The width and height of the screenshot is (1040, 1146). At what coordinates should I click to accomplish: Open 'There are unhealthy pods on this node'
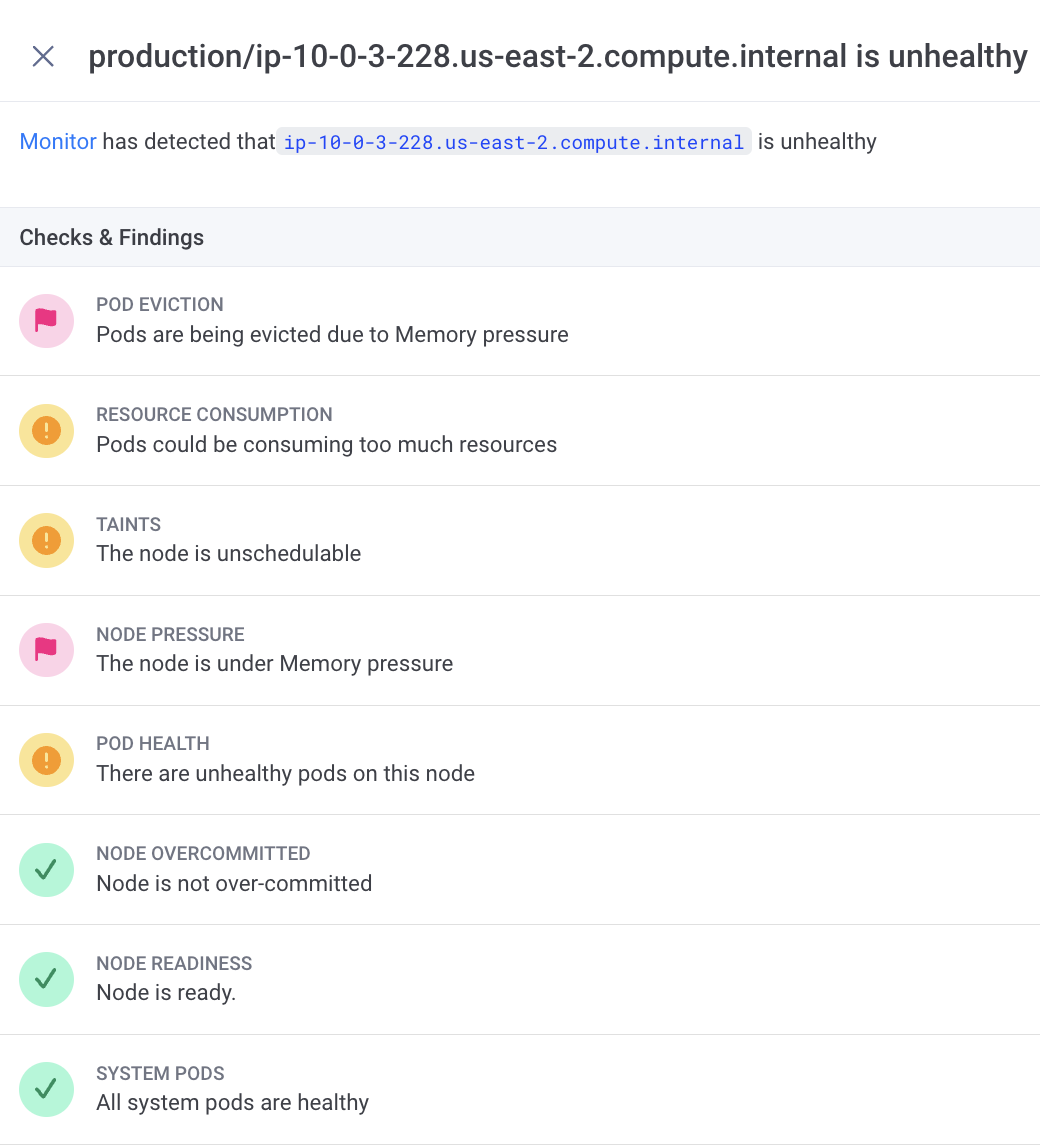coord(285,774)
